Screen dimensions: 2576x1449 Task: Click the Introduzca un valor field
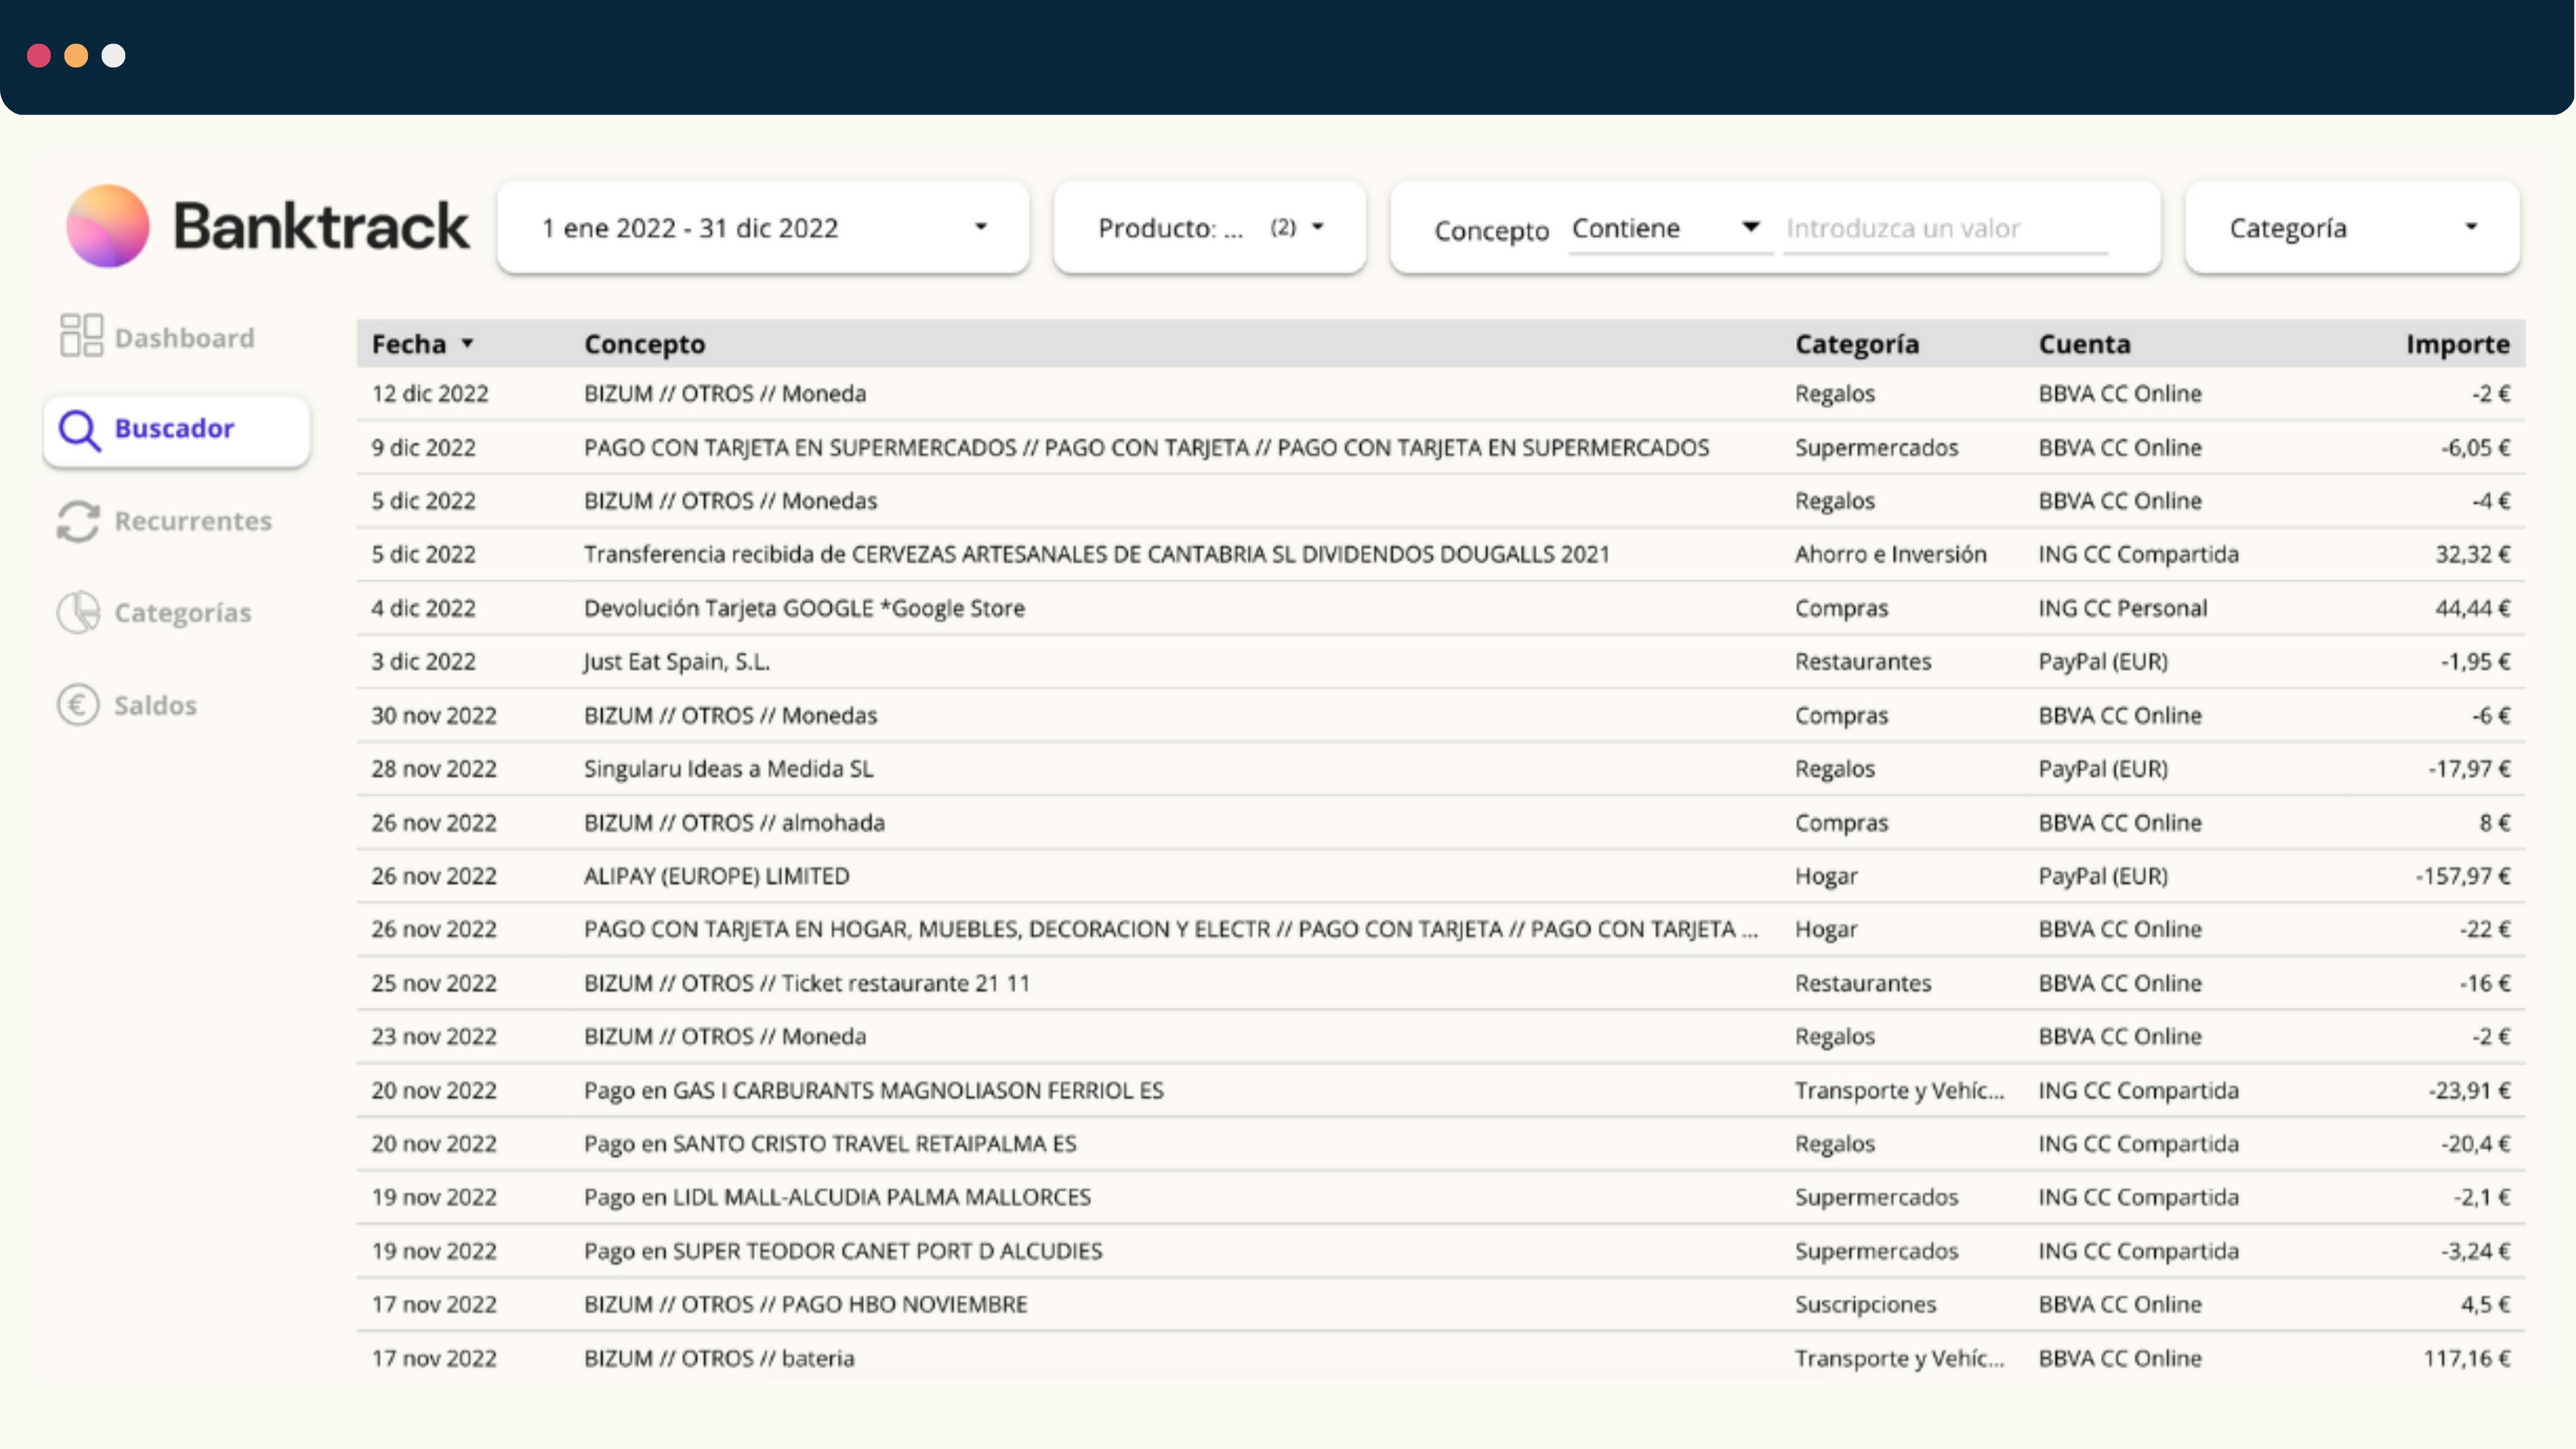click(1945, 229)
